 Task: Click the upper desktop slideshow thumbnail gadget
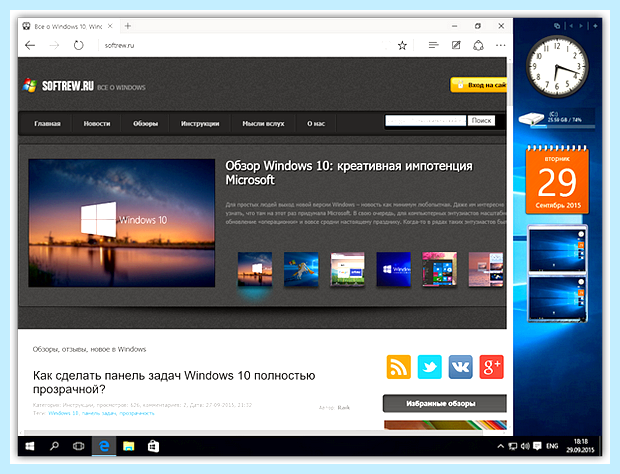(558, 249)
